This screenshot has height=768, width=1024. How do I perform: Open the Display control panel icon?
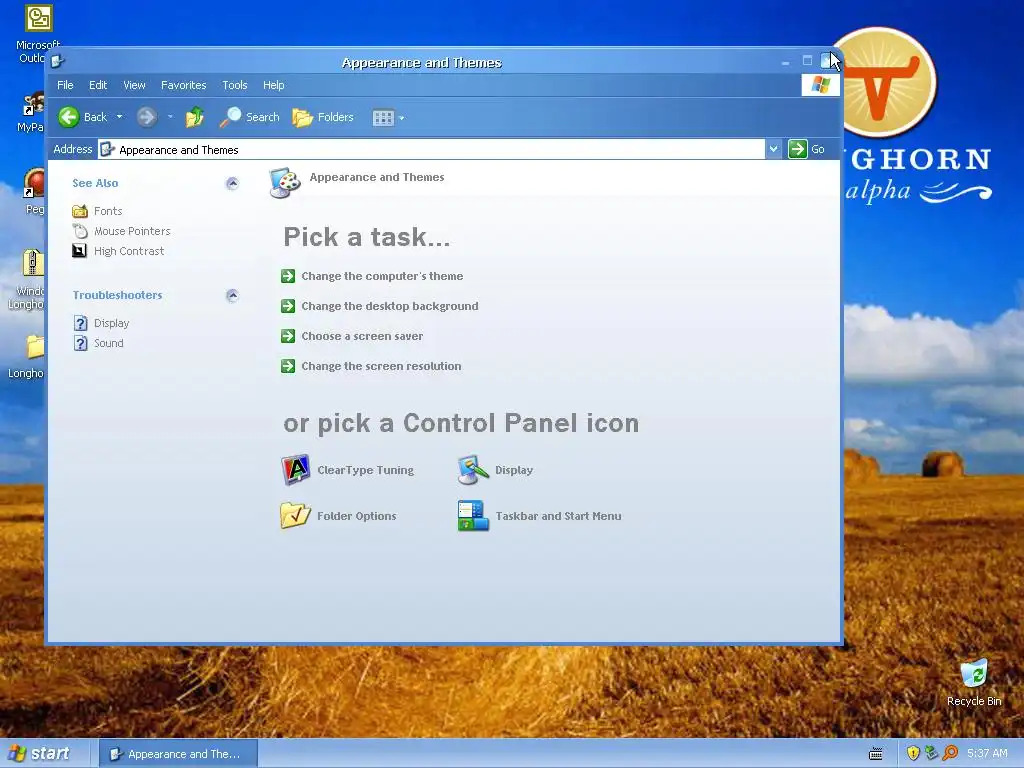[x=473, y=470]
